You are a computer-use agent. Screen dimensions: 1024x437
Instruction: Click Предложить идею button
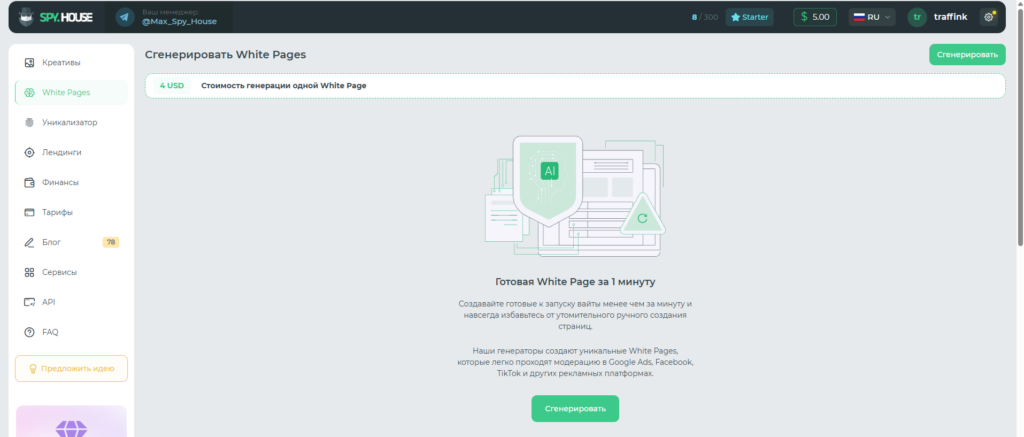71,368
